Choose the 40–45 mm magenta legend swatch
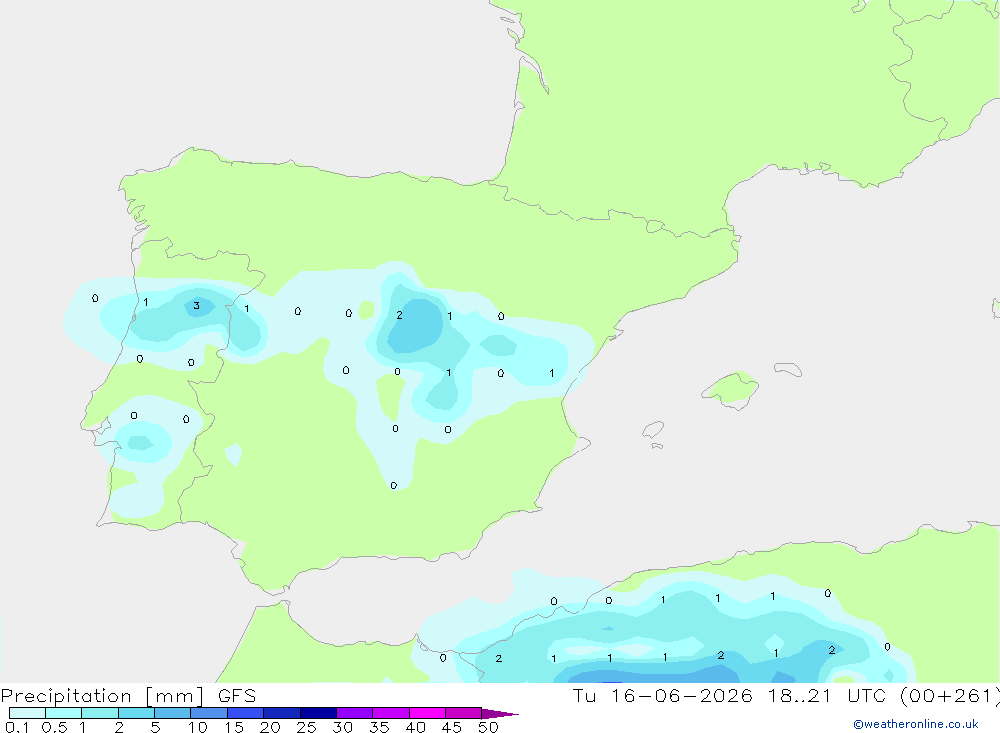Image resolution: width=1000 pixels, height=733 pixels. point(427,713)
